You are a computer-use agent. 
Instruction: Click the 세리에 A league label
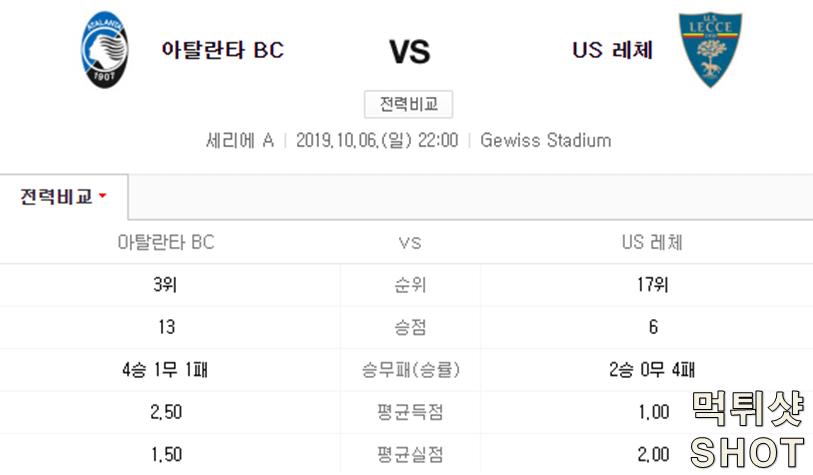point(240,141)
